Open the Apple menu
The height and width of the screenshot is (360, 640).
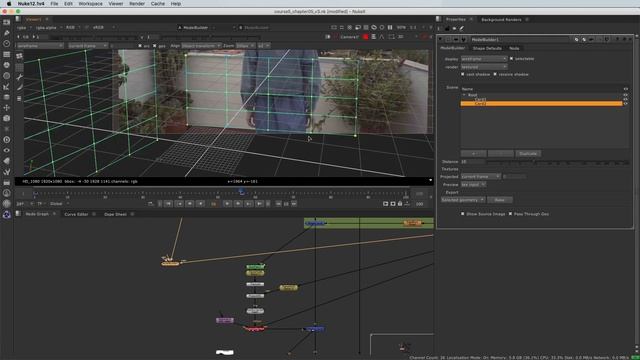[x=9, y=4]
